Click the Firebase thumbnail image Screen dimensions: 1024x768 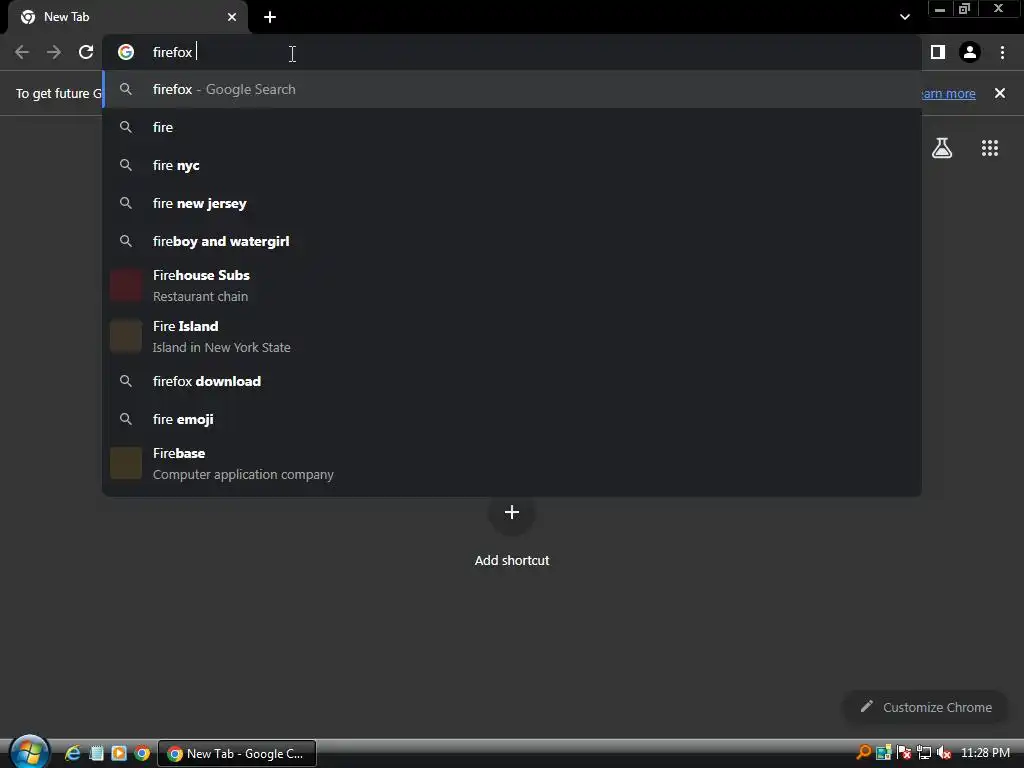pyautogui.click(x=126, y=463)
